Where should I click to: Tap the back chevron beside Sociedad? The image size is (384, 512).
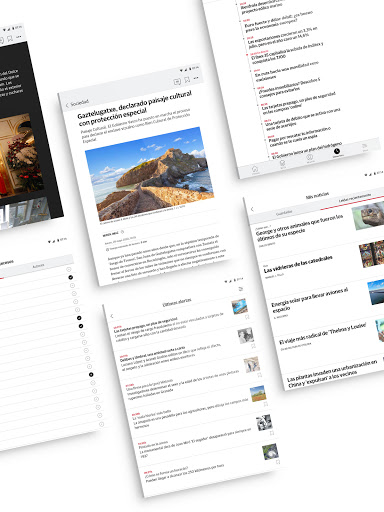[67, 105]
